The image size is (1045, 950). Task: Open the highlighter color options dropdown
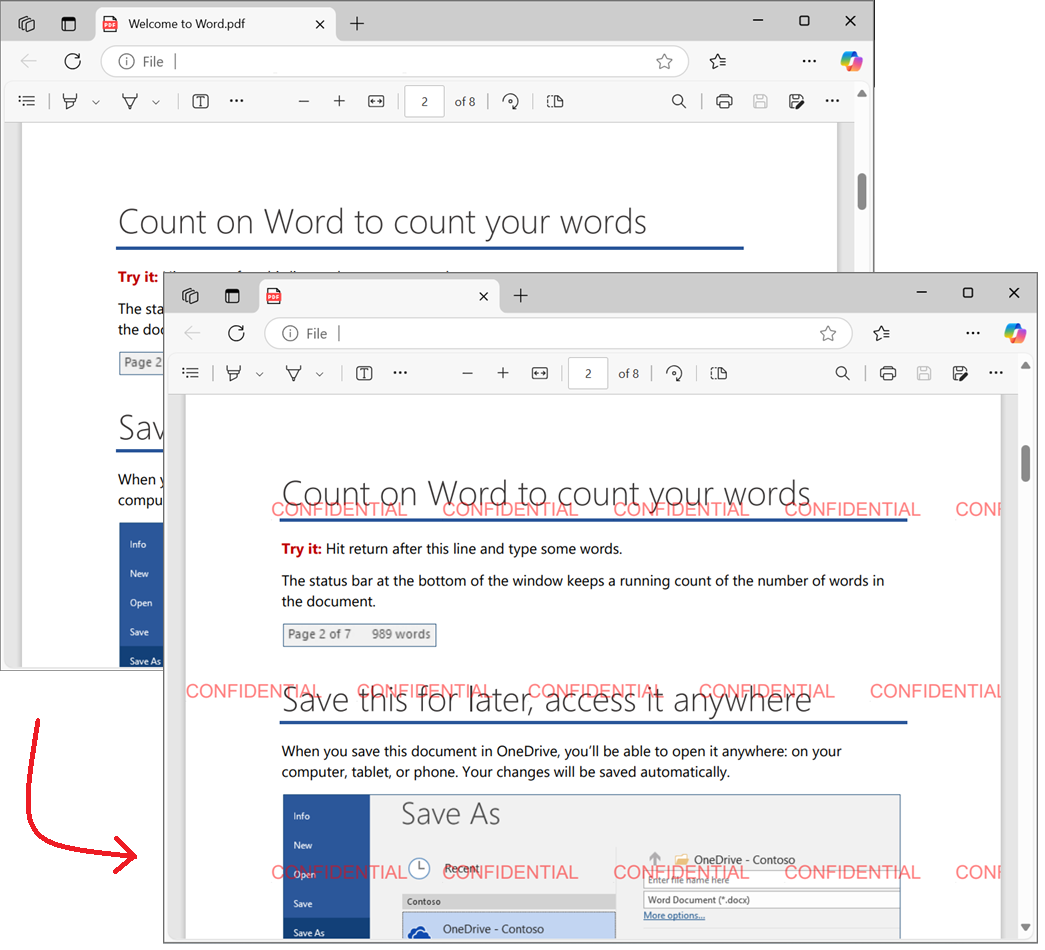[259, 373]
